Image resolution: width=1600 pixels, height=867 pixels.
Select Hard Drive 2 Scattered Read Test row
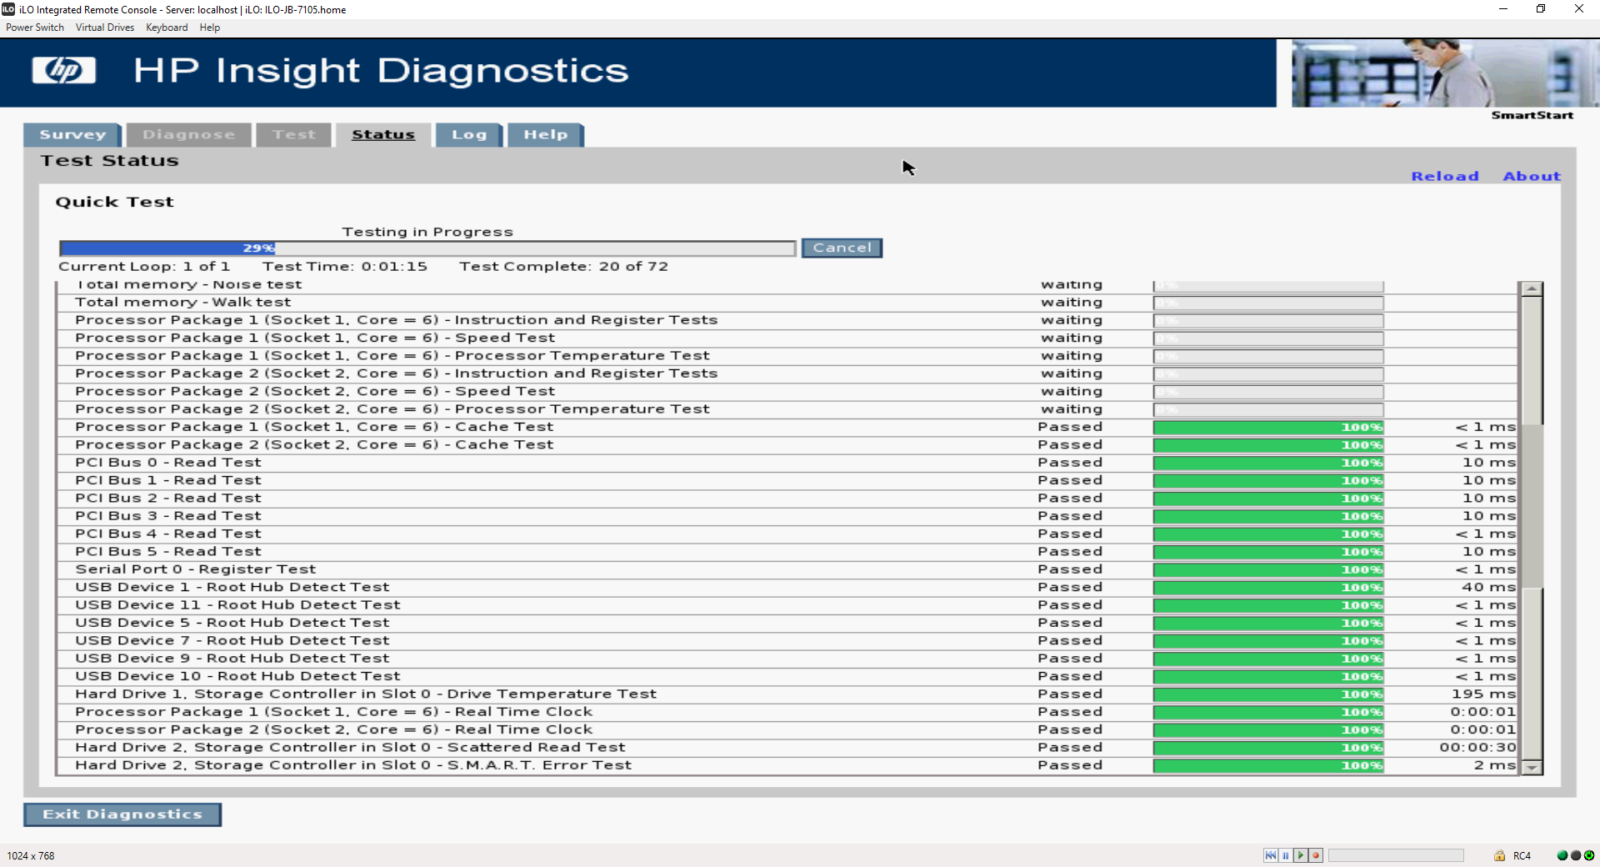tap(787, 748)
